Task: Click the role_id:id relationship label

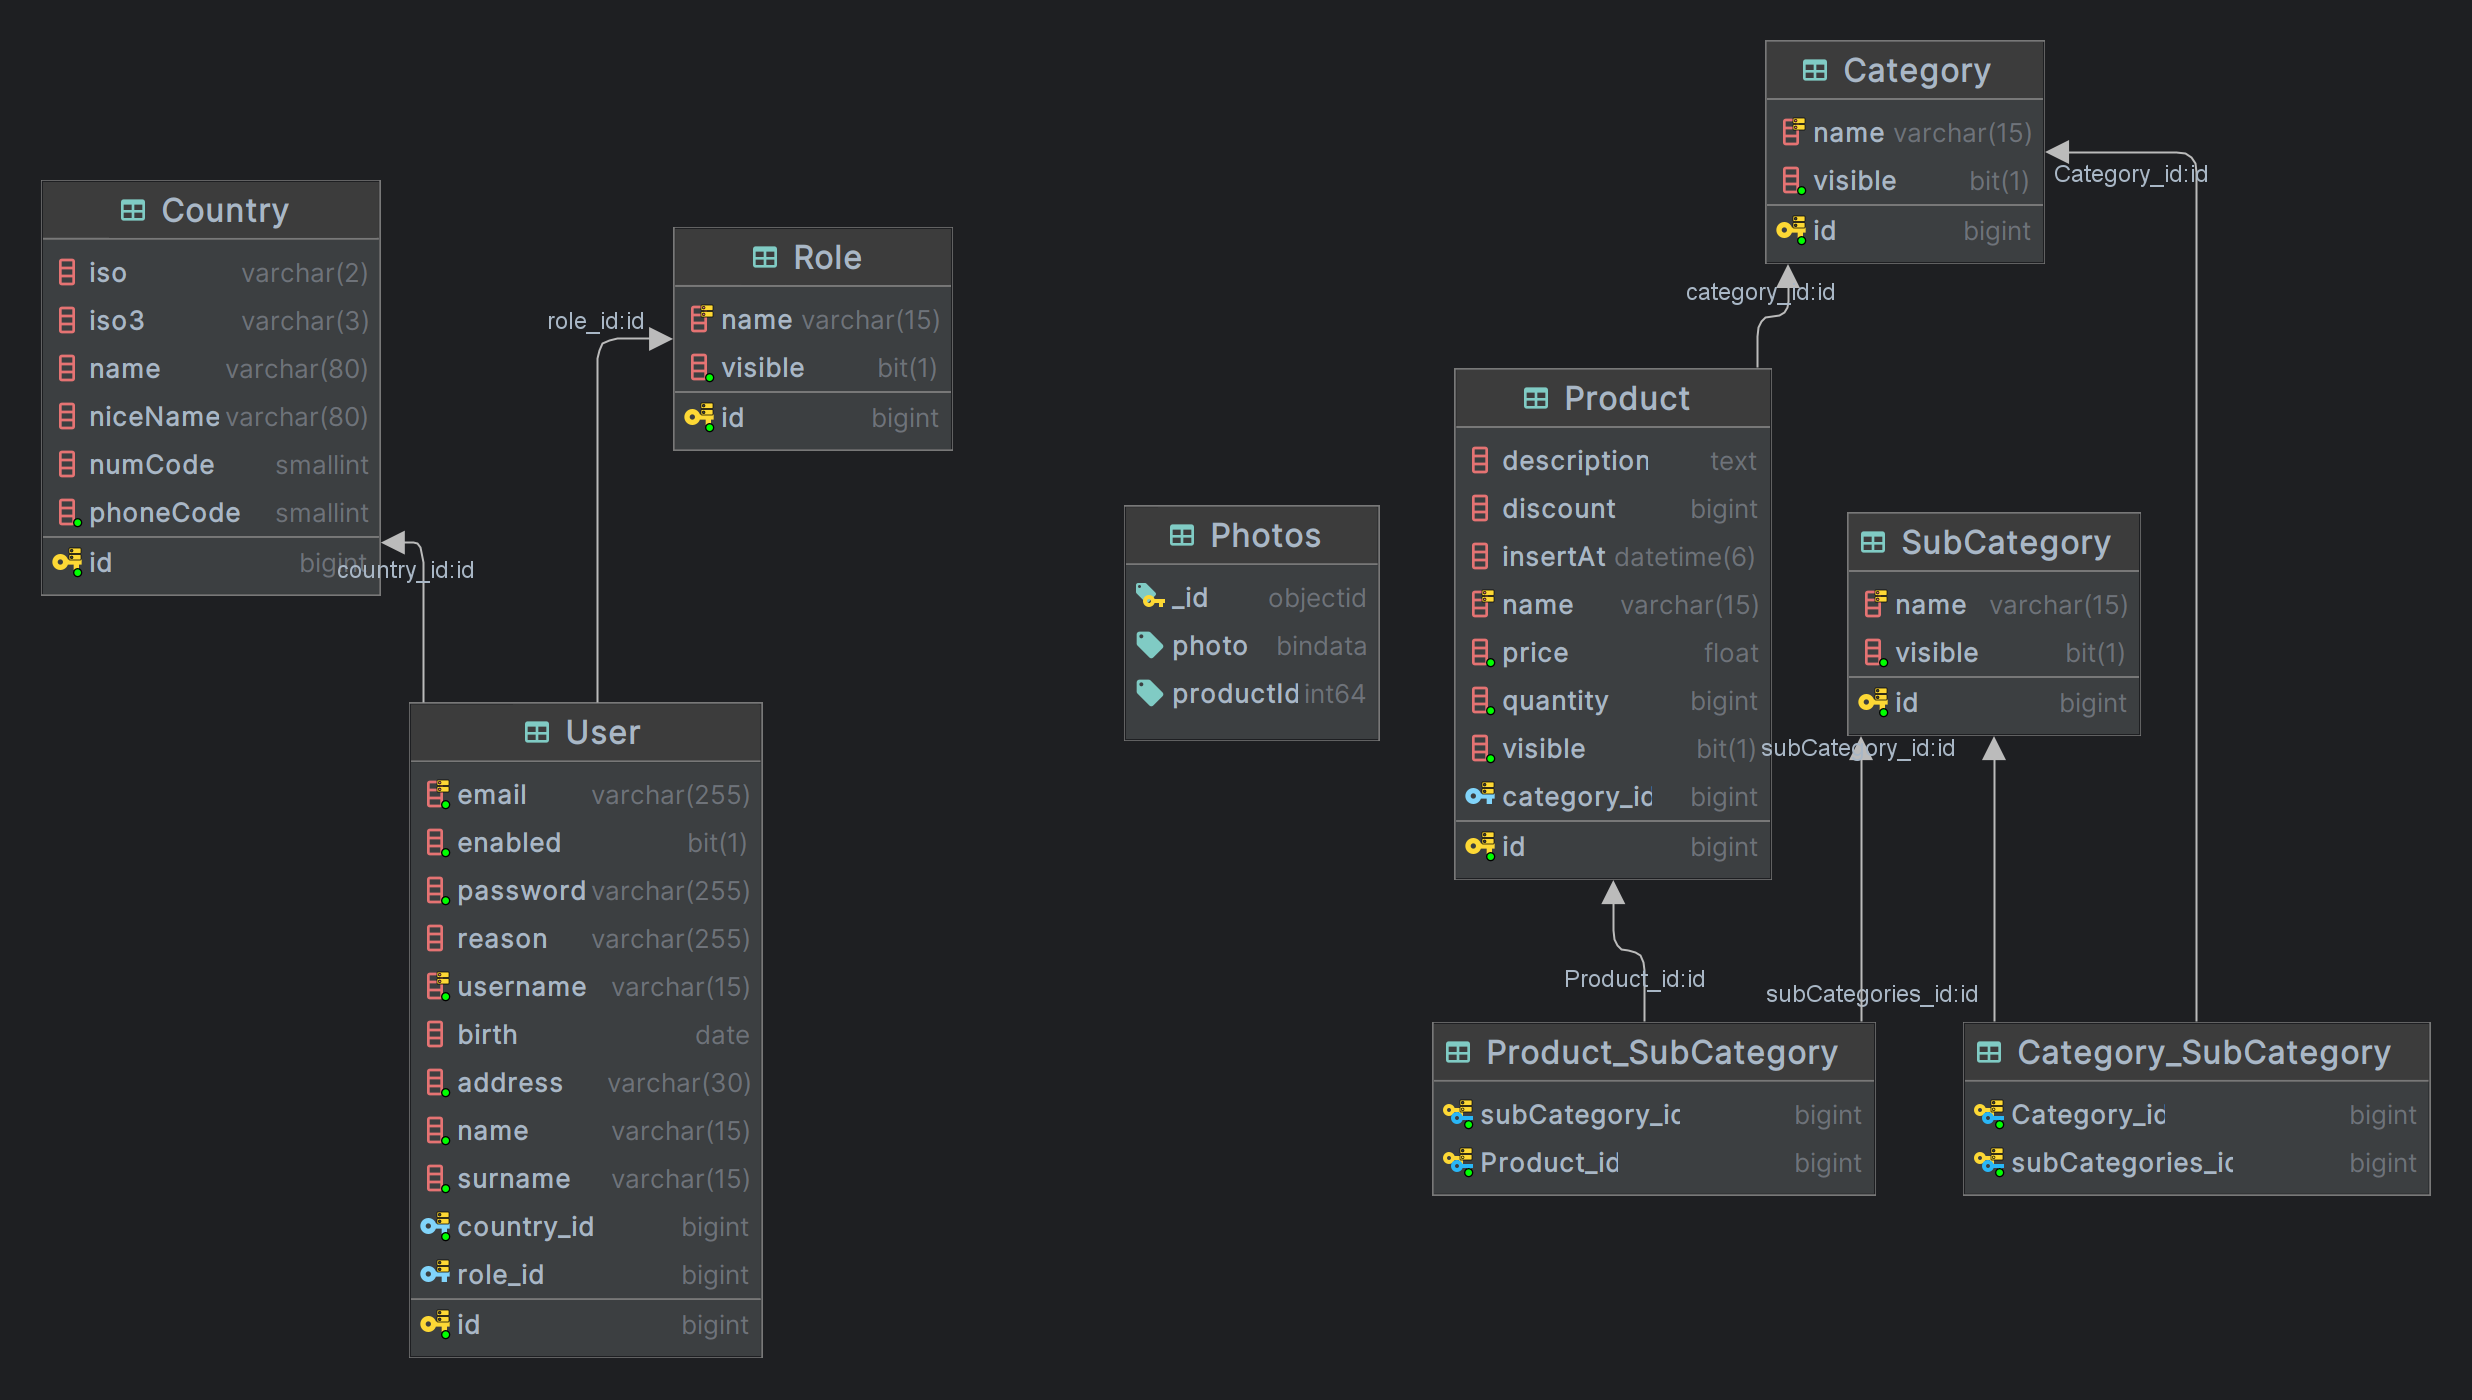Action: point(595,321)
